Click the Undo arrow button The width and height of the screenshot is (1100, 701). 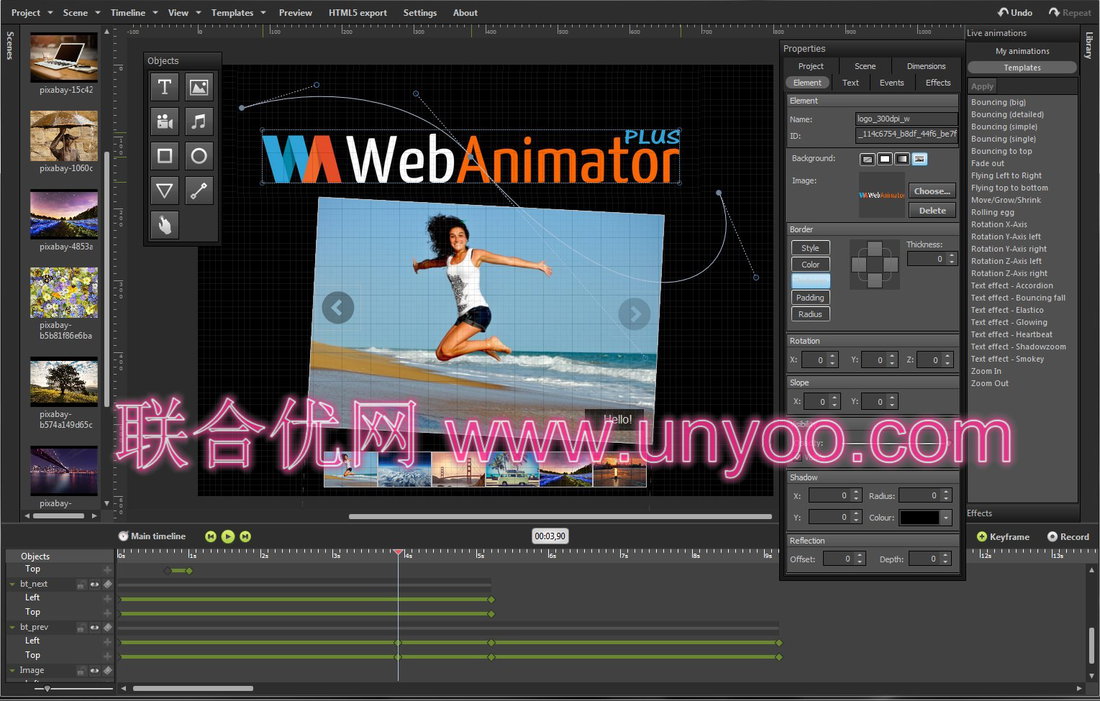pos(1015,13)
